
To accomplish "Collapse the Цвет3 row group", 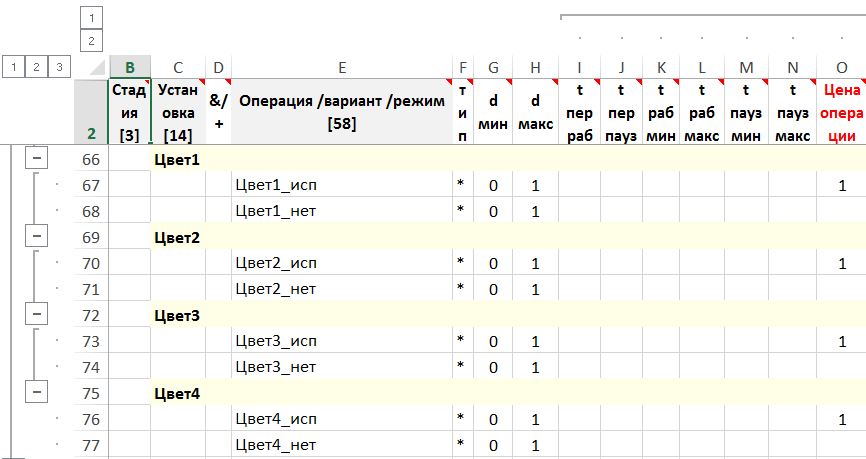I will click(37, 314).
